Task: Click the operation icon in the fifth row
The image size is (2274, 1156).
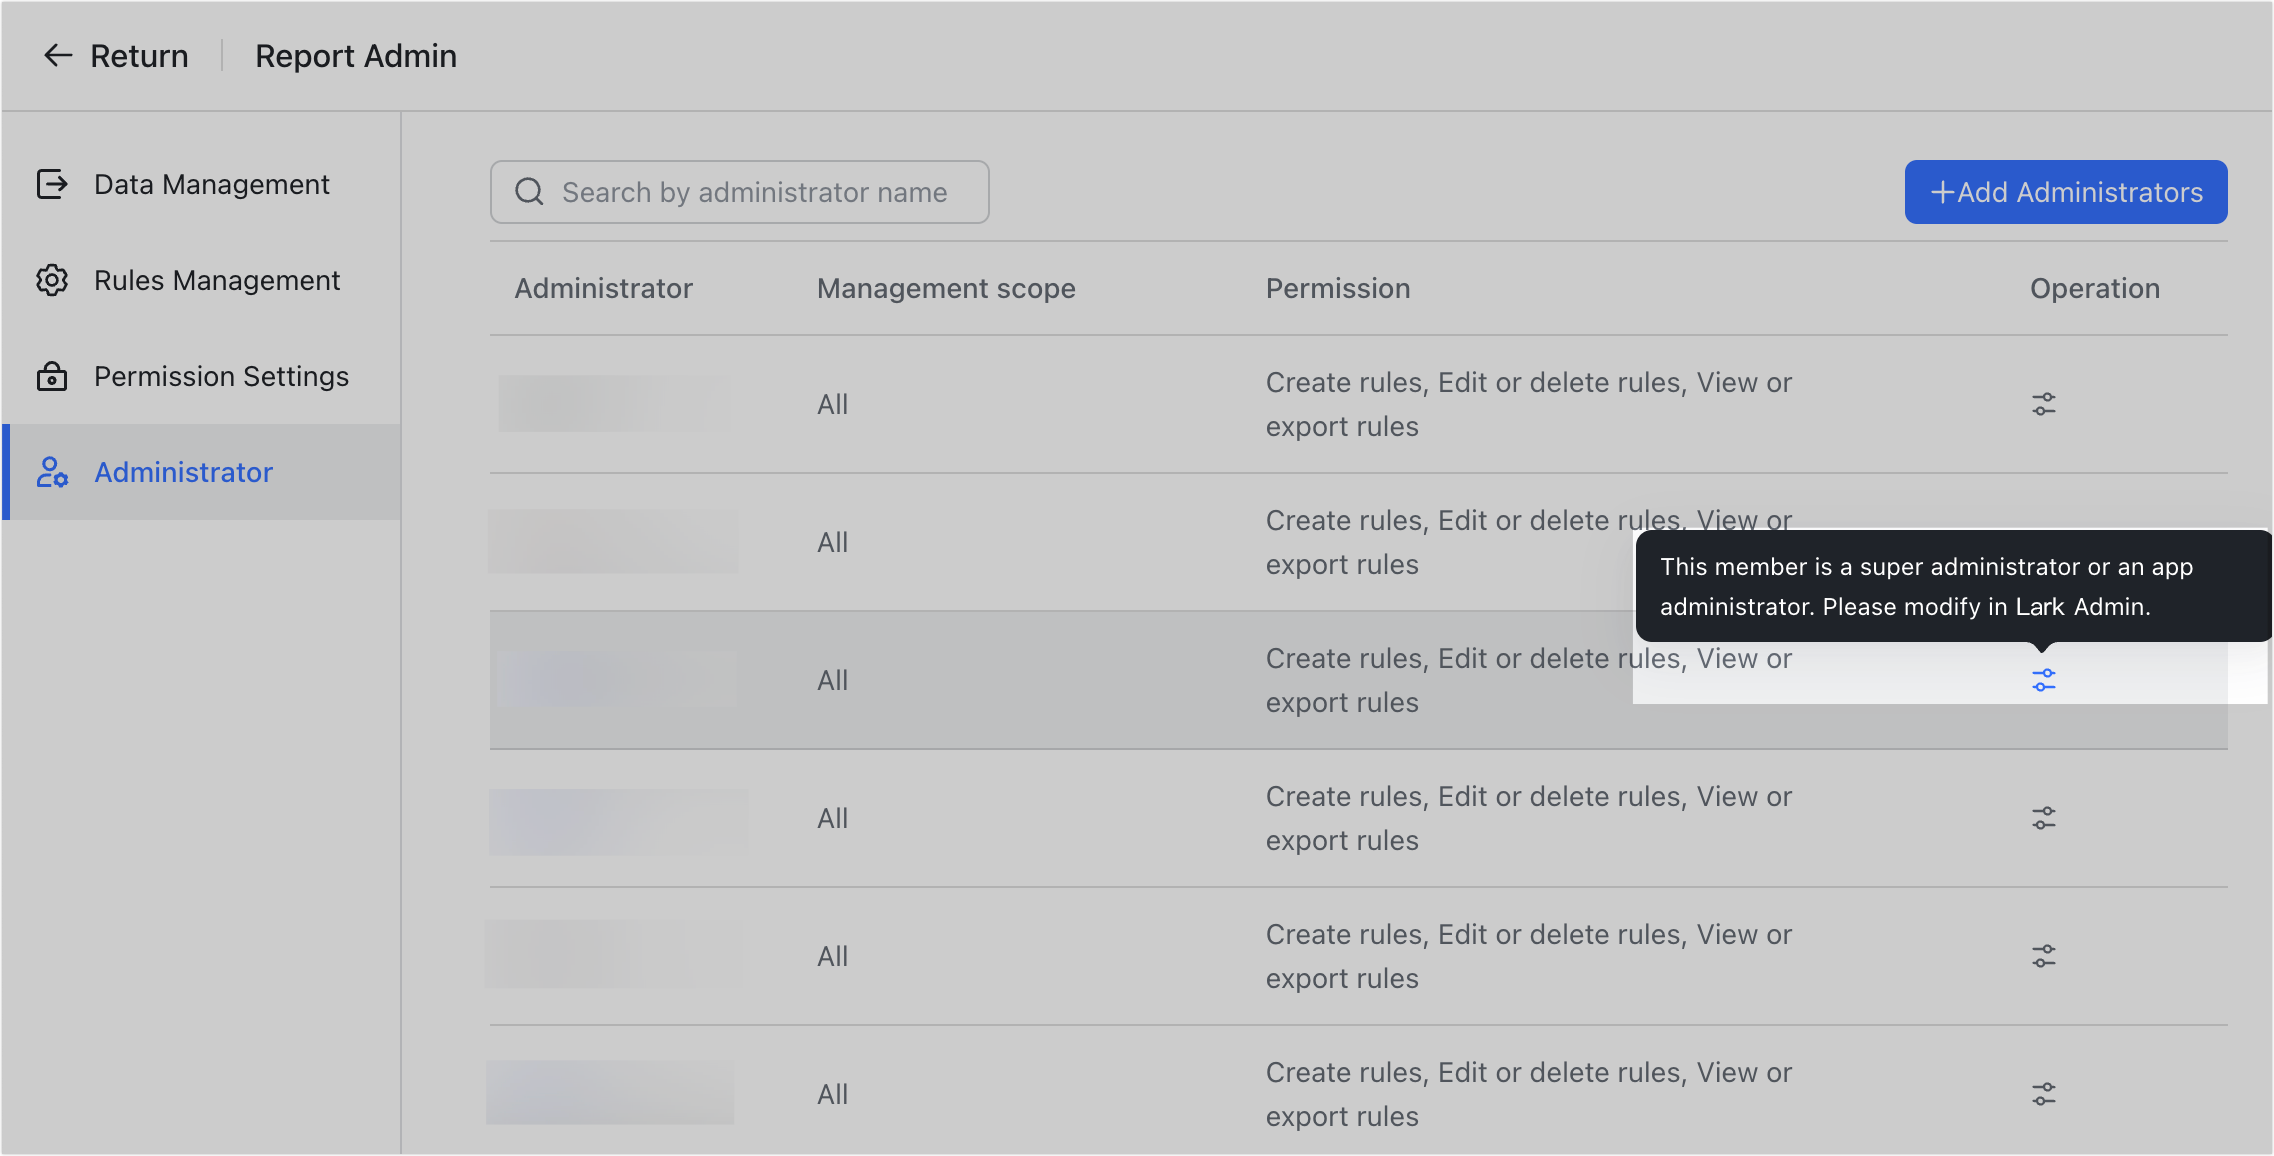Action: (2043, 956)
